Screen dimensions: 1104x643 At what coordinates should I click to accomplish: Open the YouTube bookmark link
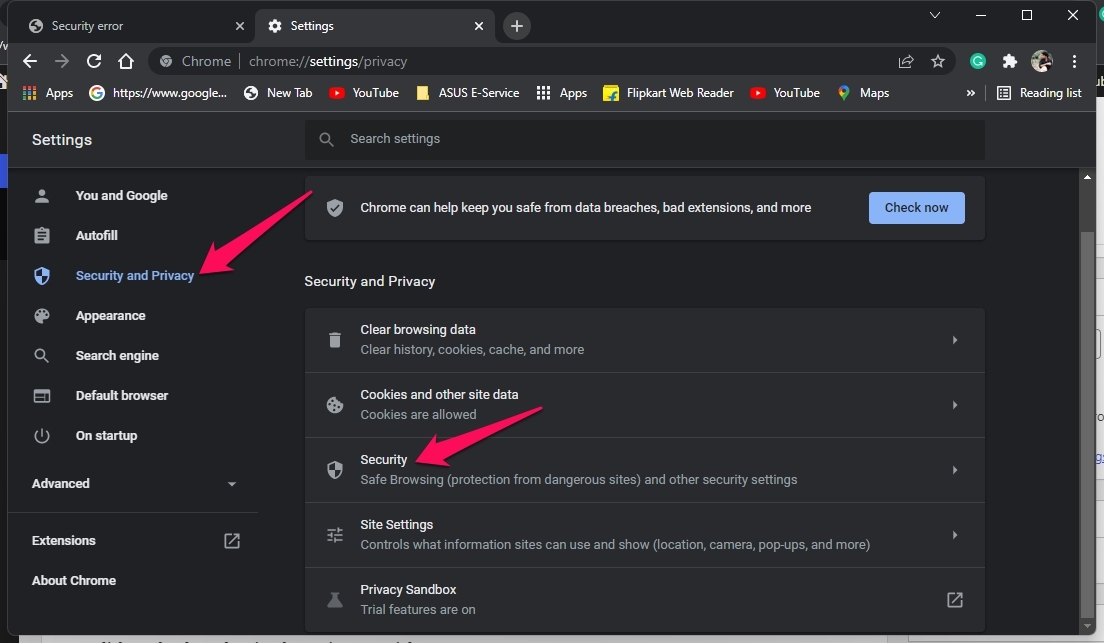(x=364, y=93)
